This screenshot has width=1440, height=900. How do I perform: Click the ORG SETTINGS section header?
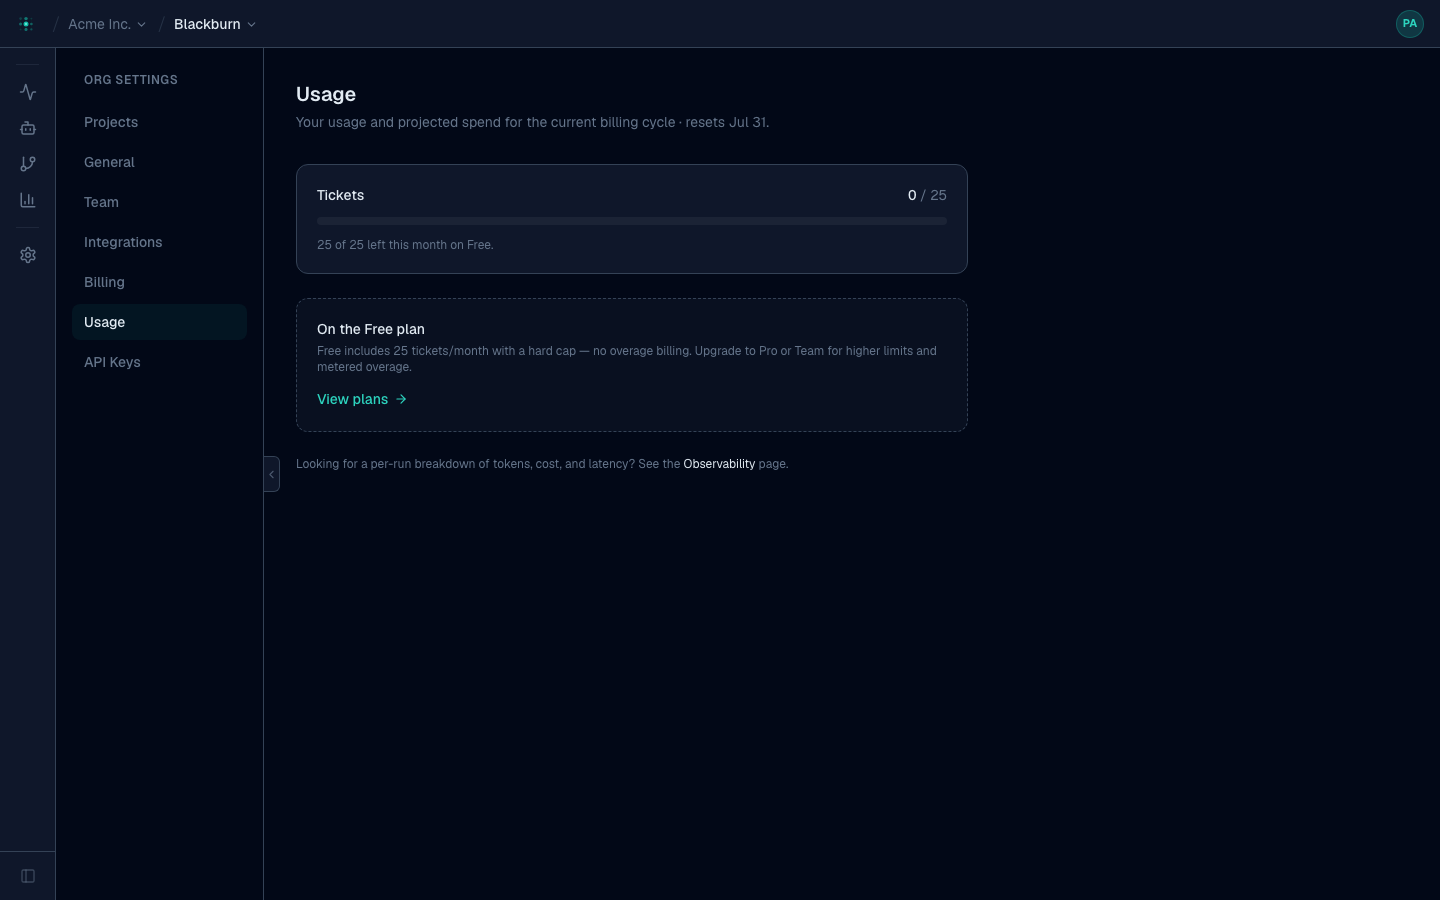pos(131,80)
